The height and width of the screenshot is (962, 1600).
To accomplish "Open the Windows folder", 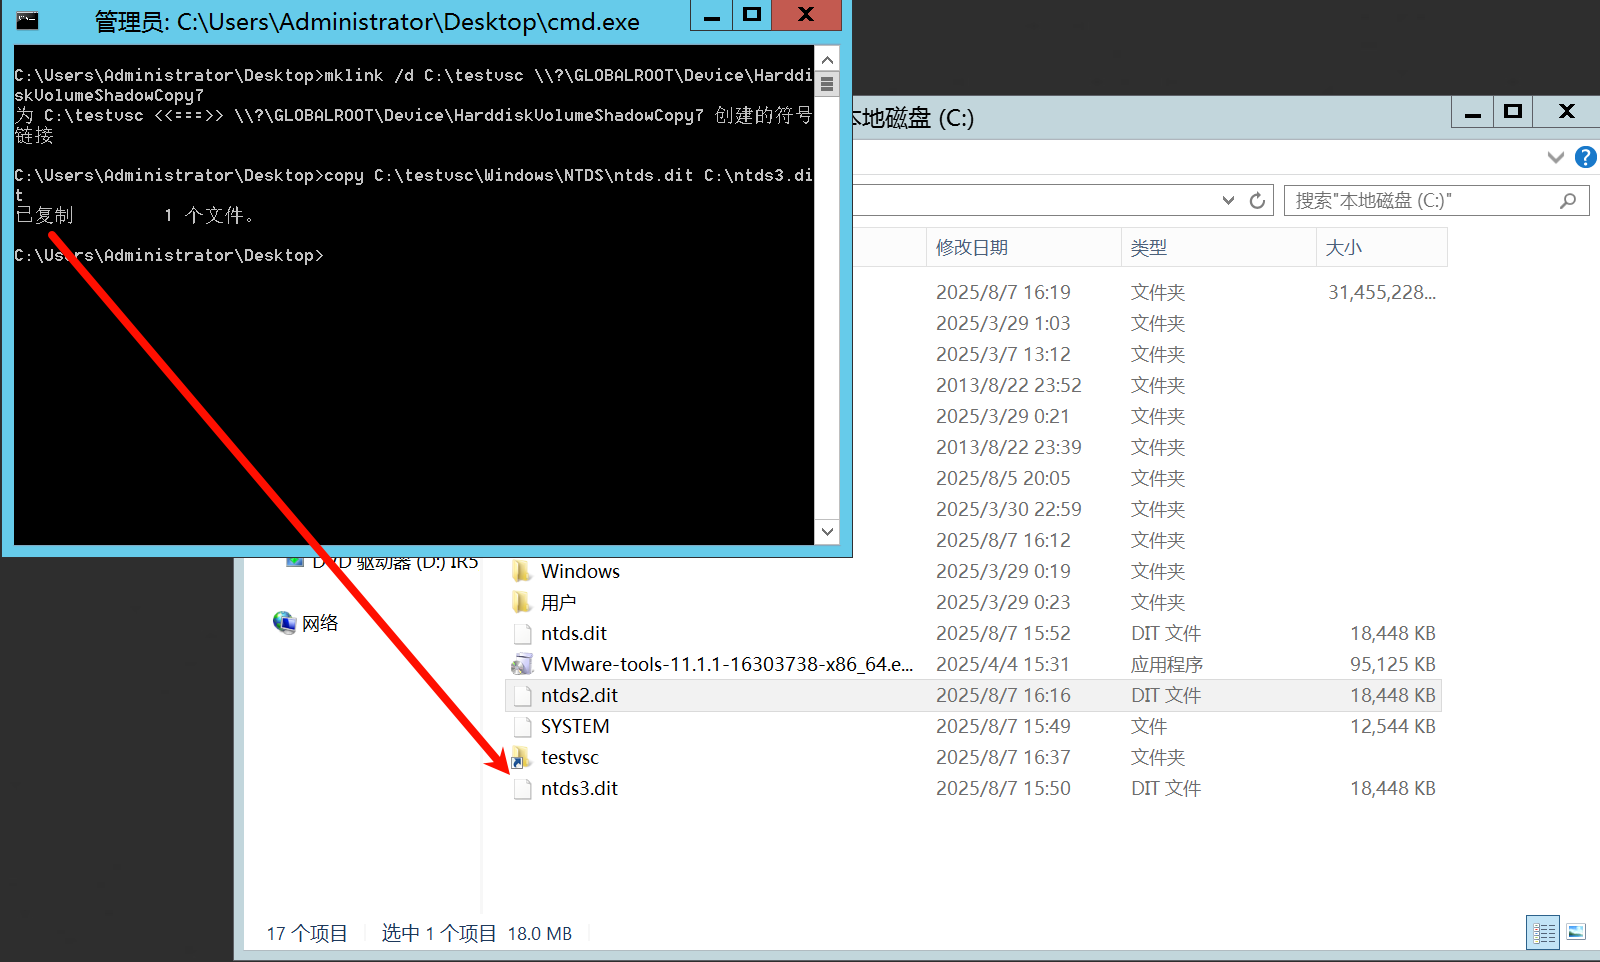I will [x=579, y=571].
